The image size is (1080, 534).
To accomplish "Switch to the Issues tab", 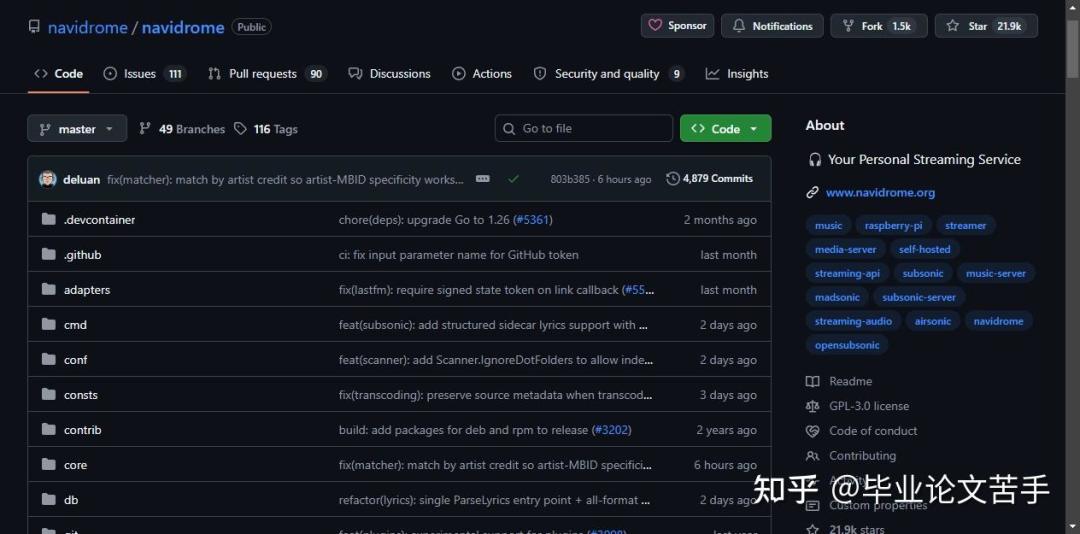I will (x=145, y=74).
